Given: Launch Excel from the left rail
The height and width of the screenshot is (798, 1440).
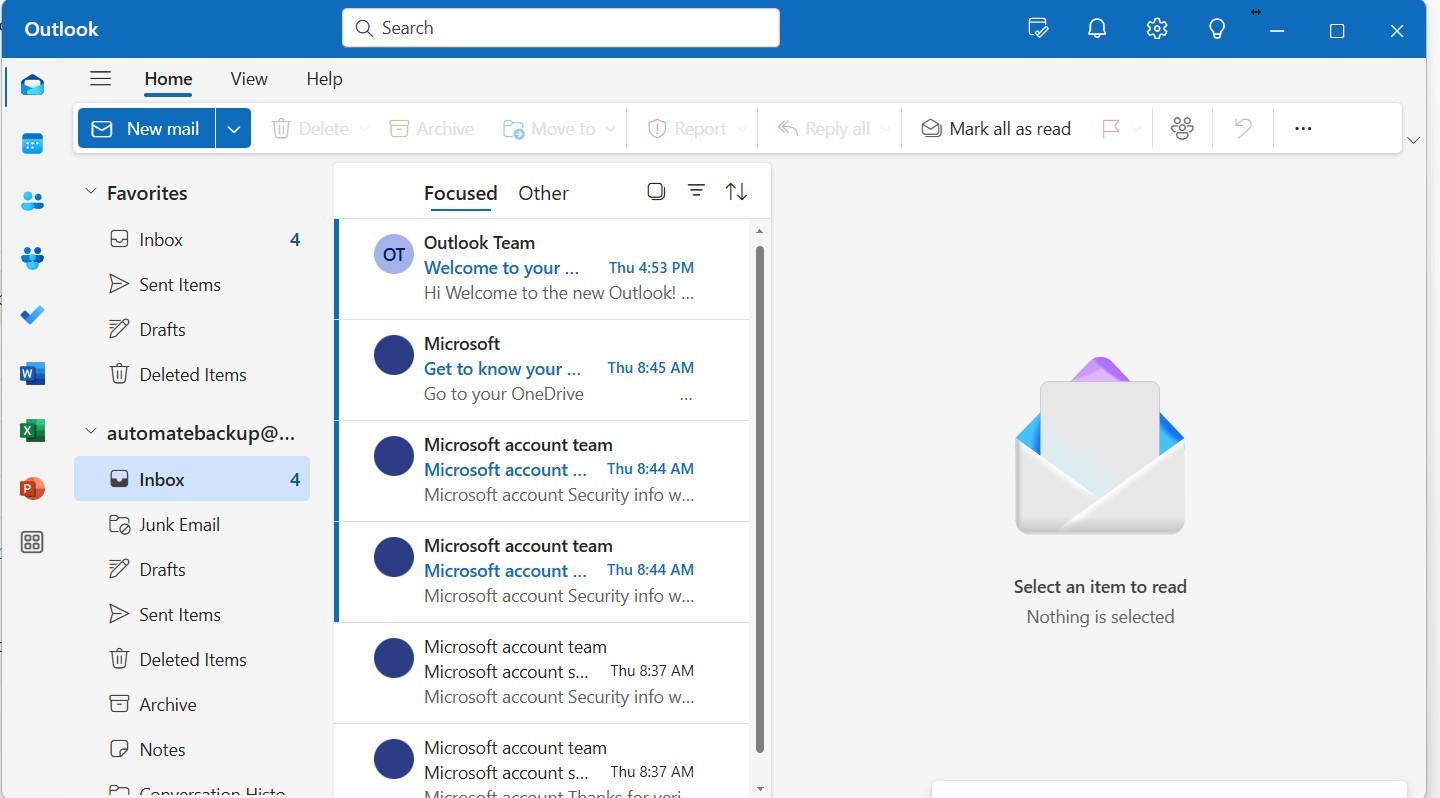Looking at the screenshot, I should click(32, 431).
